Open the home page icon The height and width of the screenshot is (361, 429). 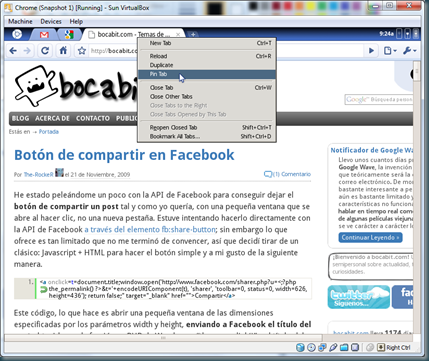point(63,51)
